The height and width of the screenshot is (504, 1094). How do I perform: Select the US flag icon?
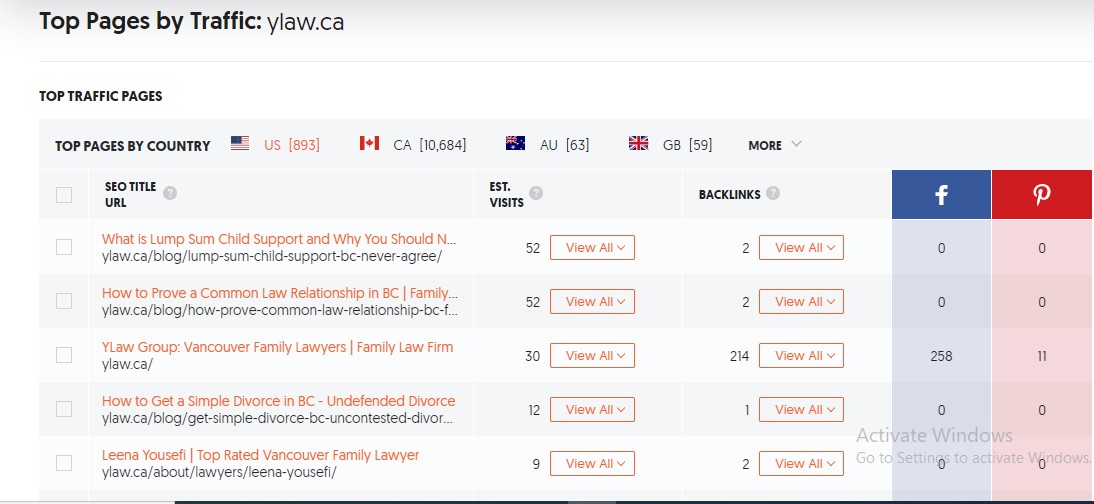pyautogui.click(x=240, y=144)
